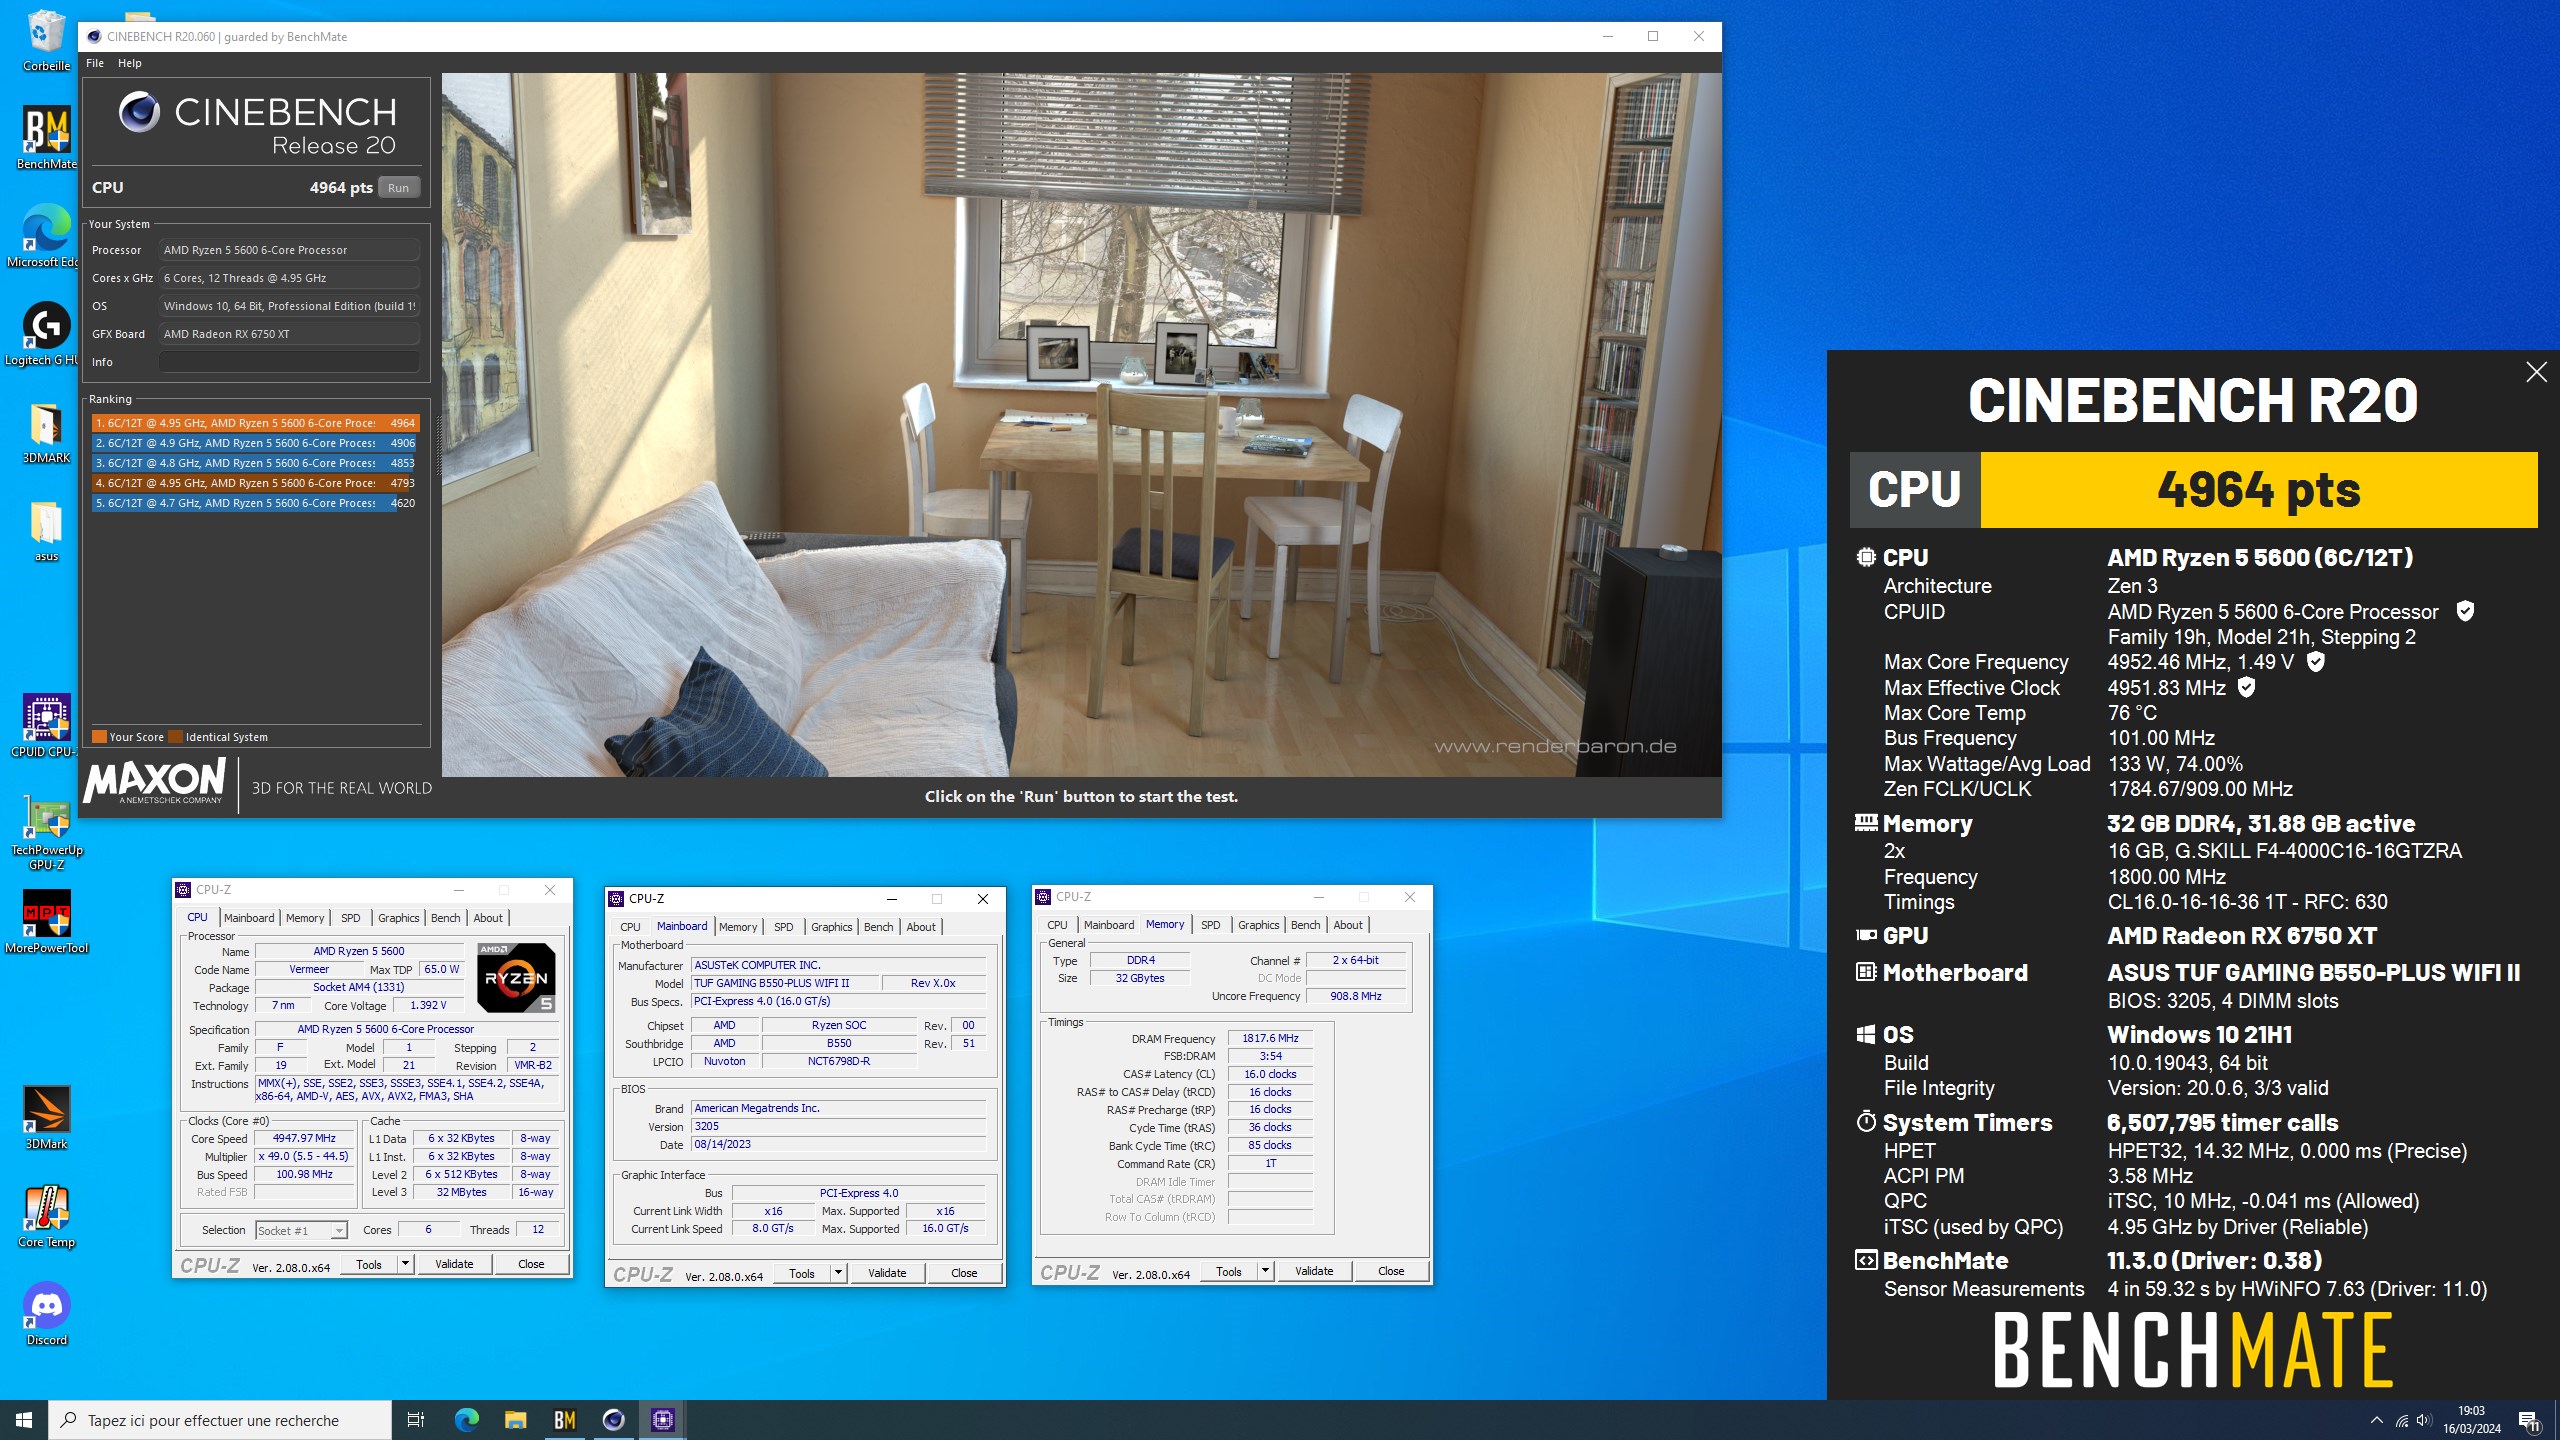Click Validate in left CPU-Z window
This screenshot has height=1440, width=2560.
click(x=454, y=1264)
